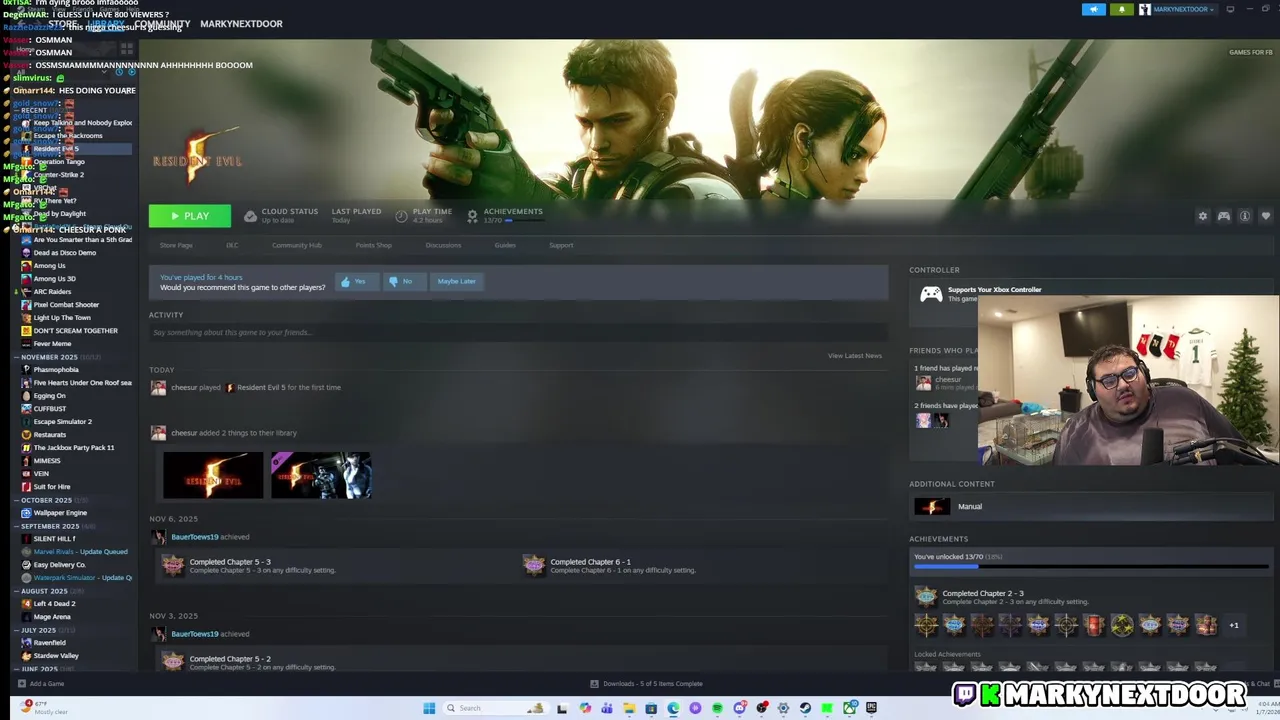This screenshot has height=720, width=1280.
Task: Select Light Up The Town entry
Action: [x=62, y=318]
